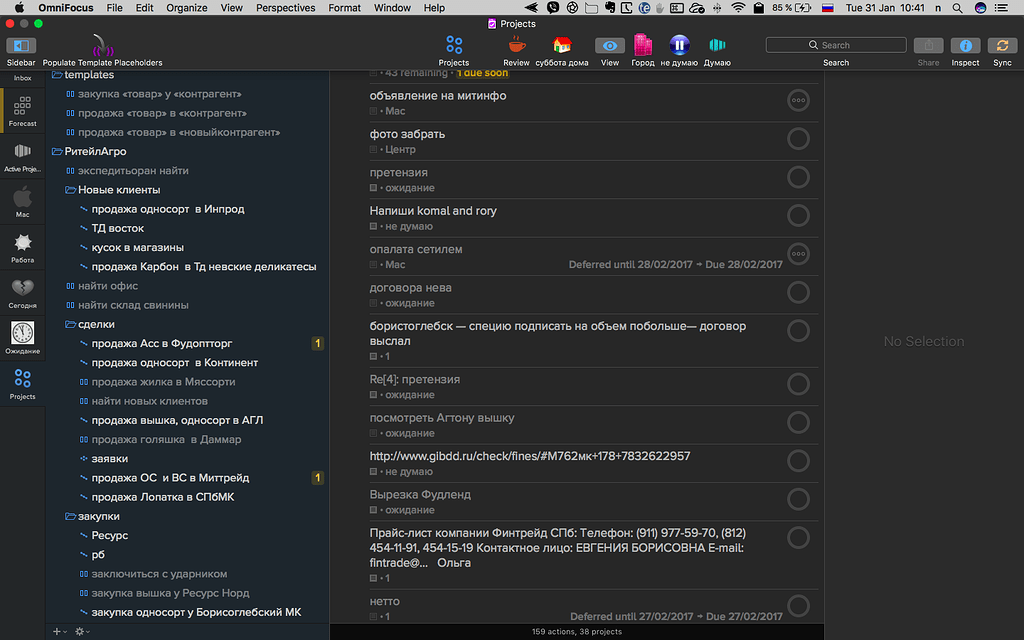Click the Sync toolbar icon

(x=1002, y=45)
